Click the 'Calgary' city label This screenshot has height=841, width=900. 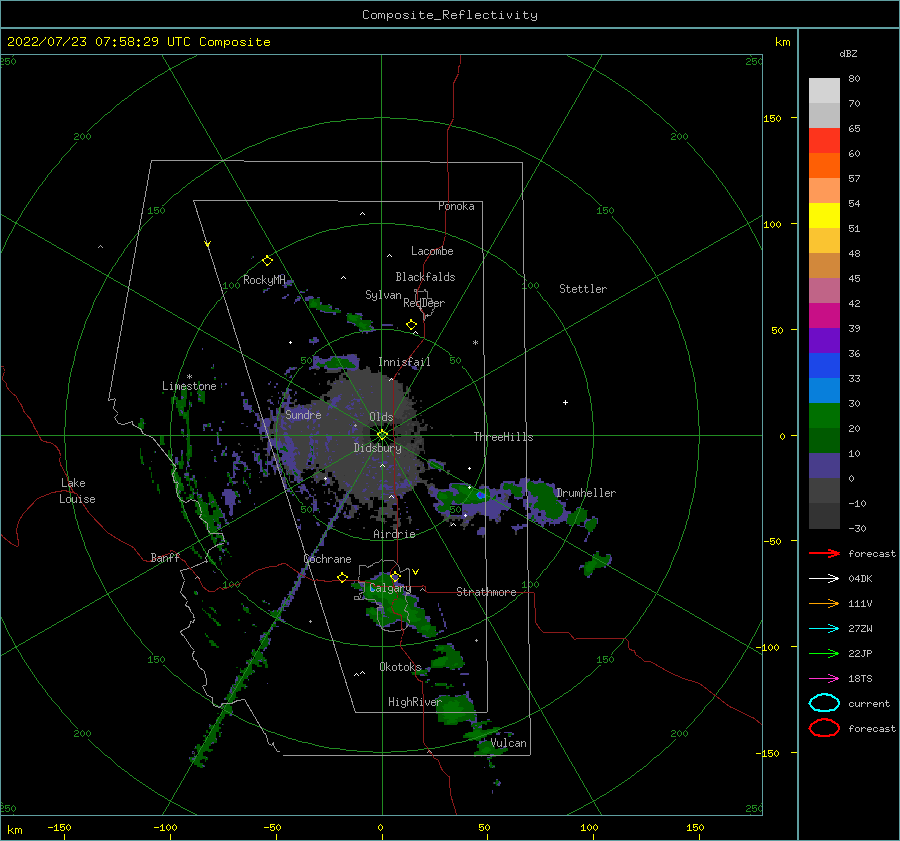click(x=390, y=588)
